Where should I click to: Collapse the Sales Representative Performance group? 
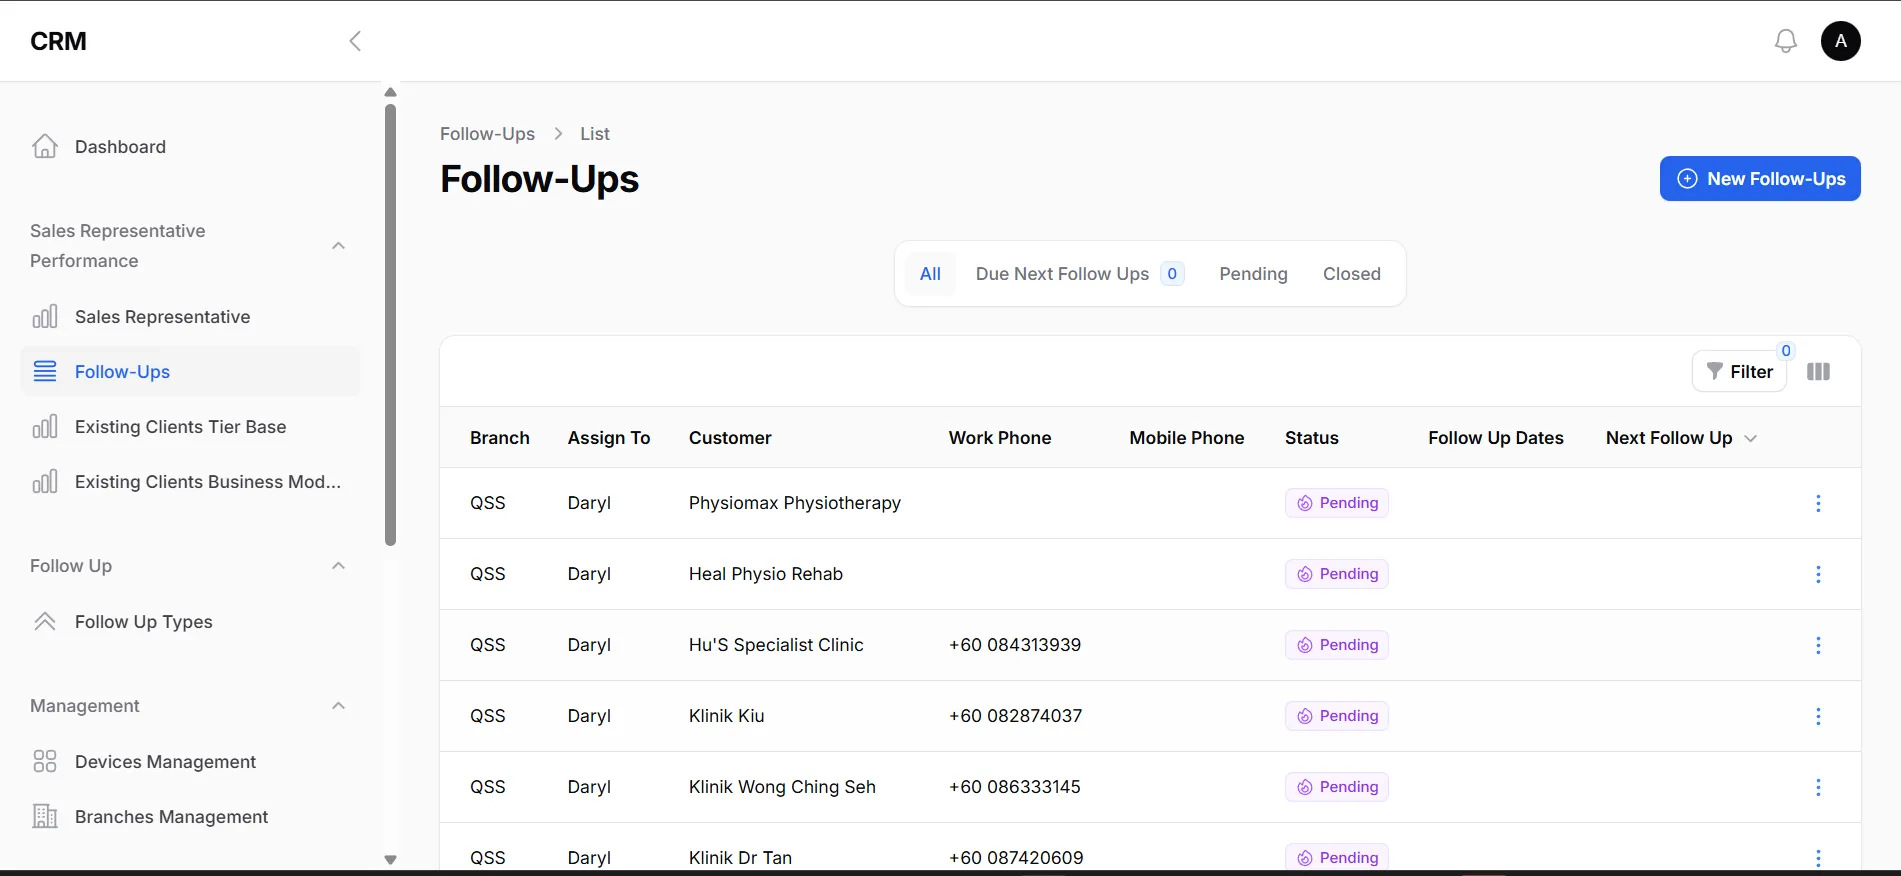pyautogui.click(x=339, y=246)
